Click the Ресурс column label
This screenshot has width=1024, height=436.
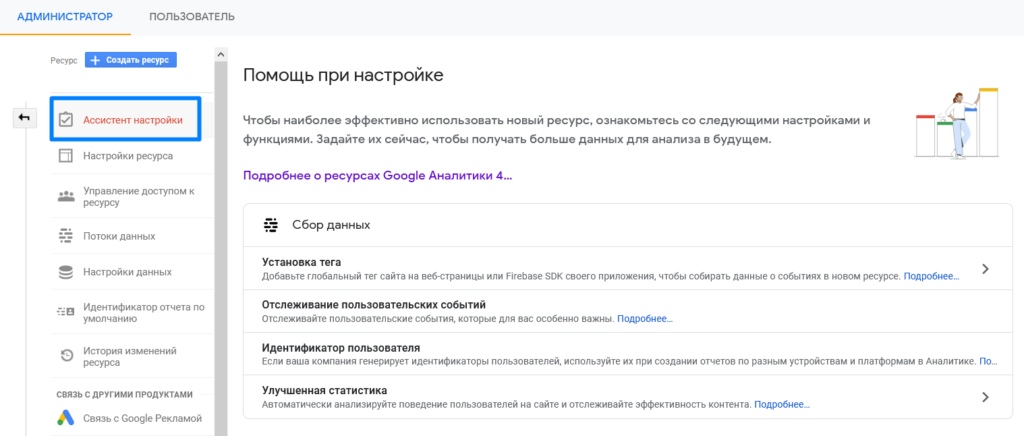tap(63, 61)
